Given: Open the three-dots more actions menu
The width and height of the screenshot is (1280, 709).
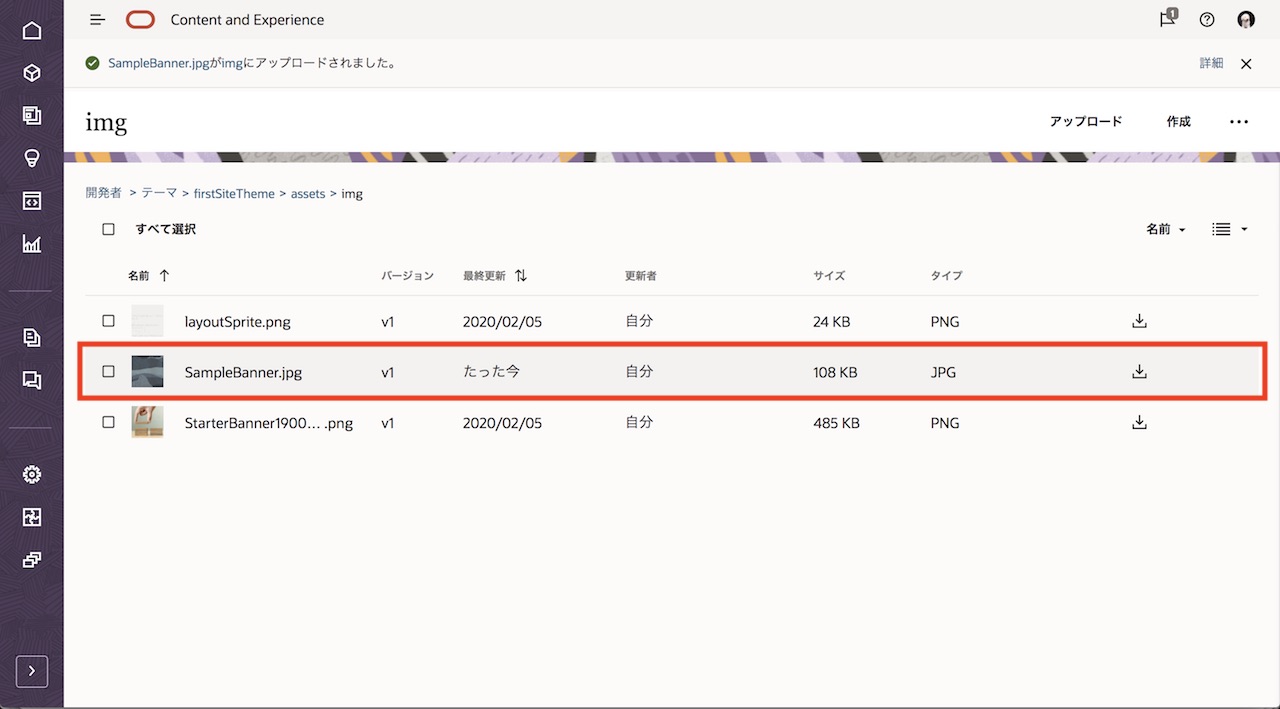Looking at the screenshot, I should pyautogui.click(x=1239, y=122).
